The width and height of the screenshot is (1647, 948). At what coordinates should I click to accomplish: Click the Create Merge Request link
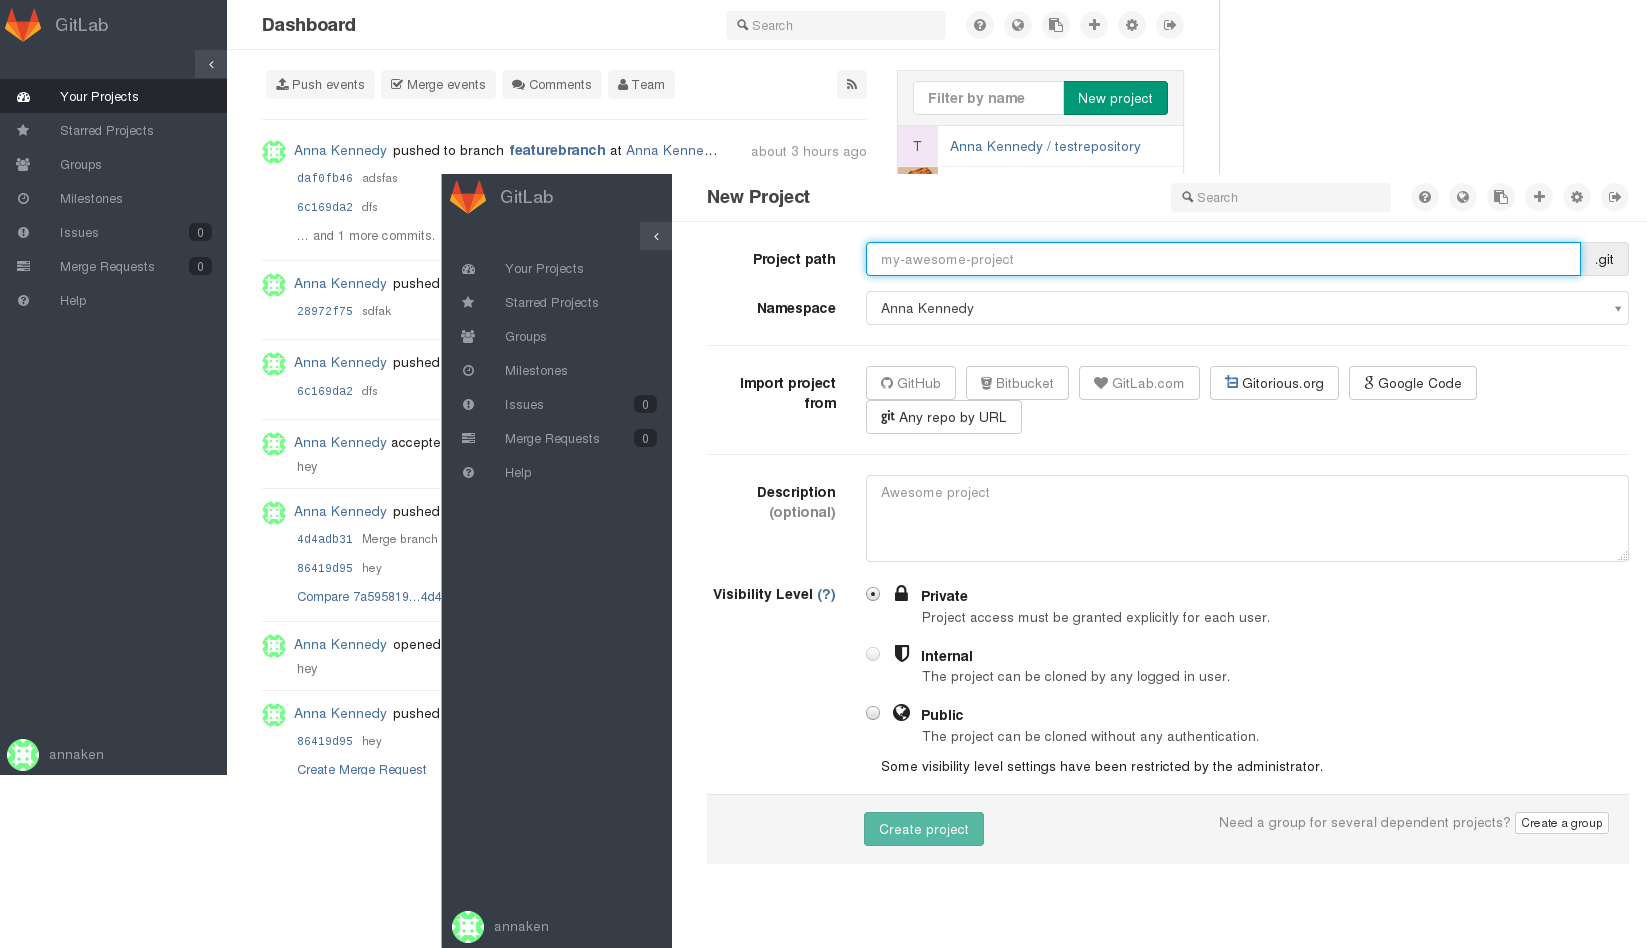pyautogui.click(x=362, y=769)
